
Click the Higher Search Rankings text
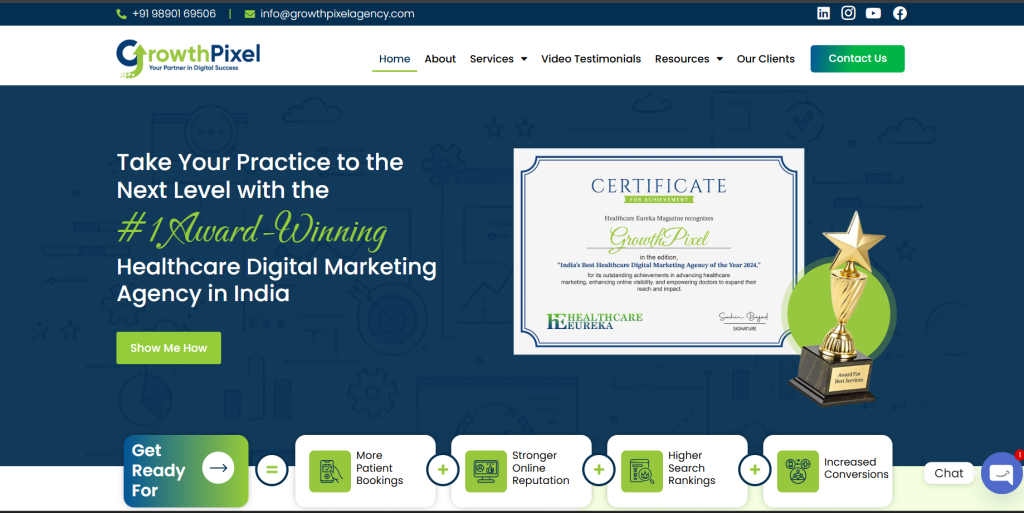tap(692, 468)
